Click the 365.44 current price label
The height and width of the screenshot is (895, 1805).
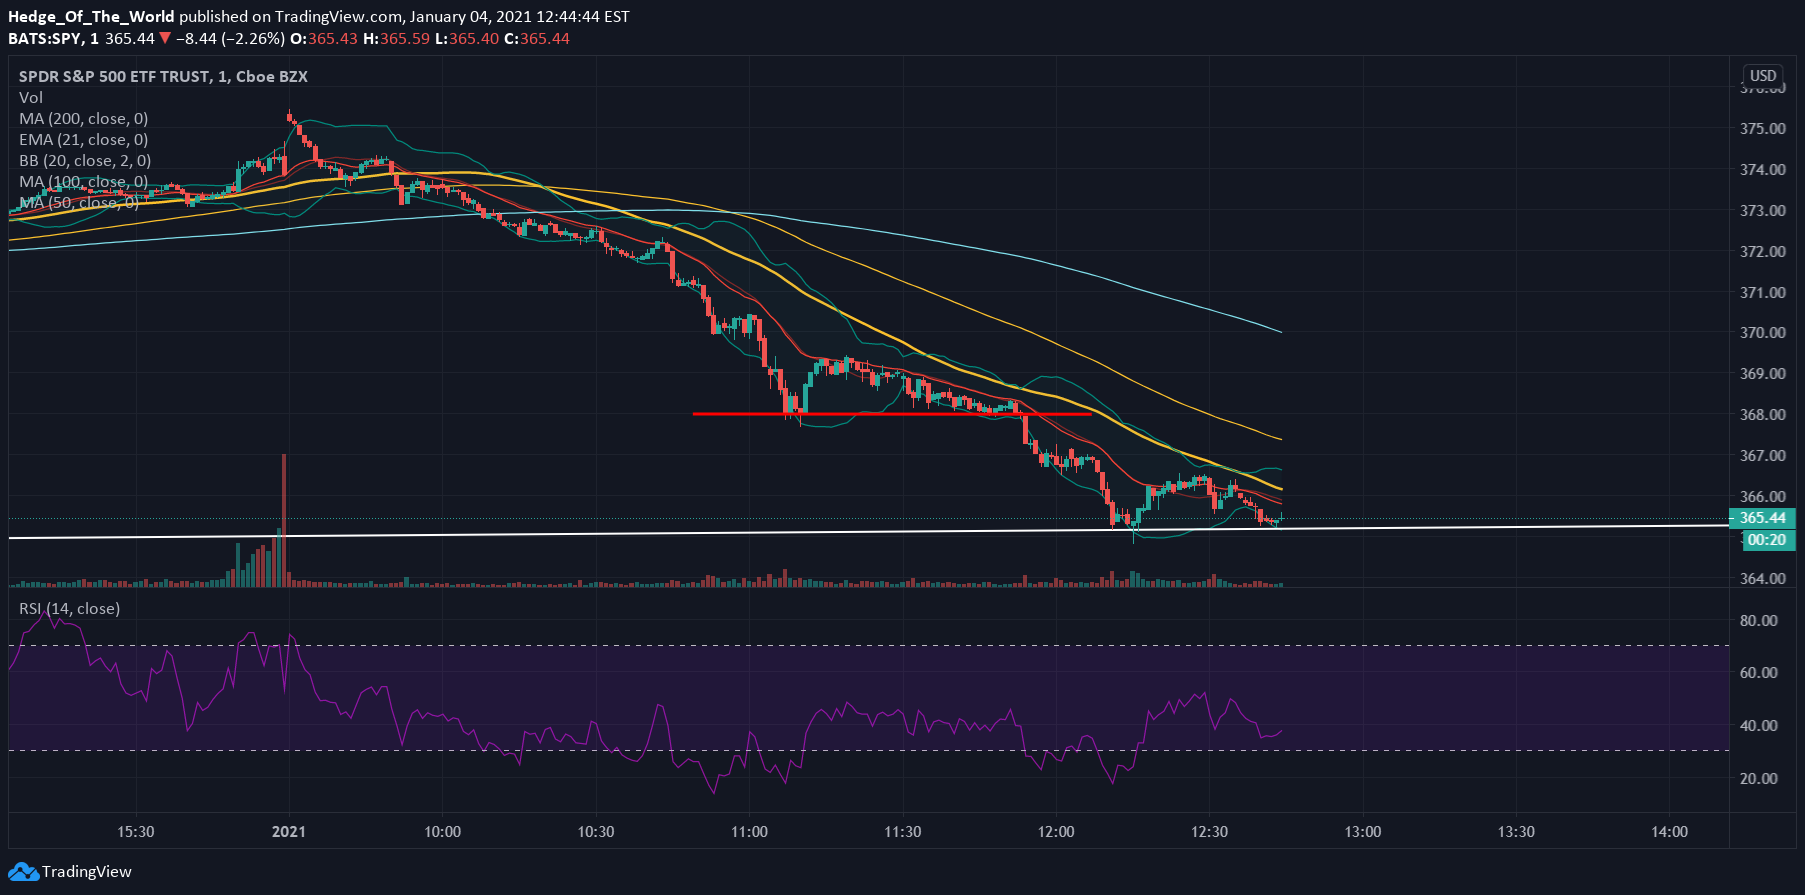point(1763,518)
